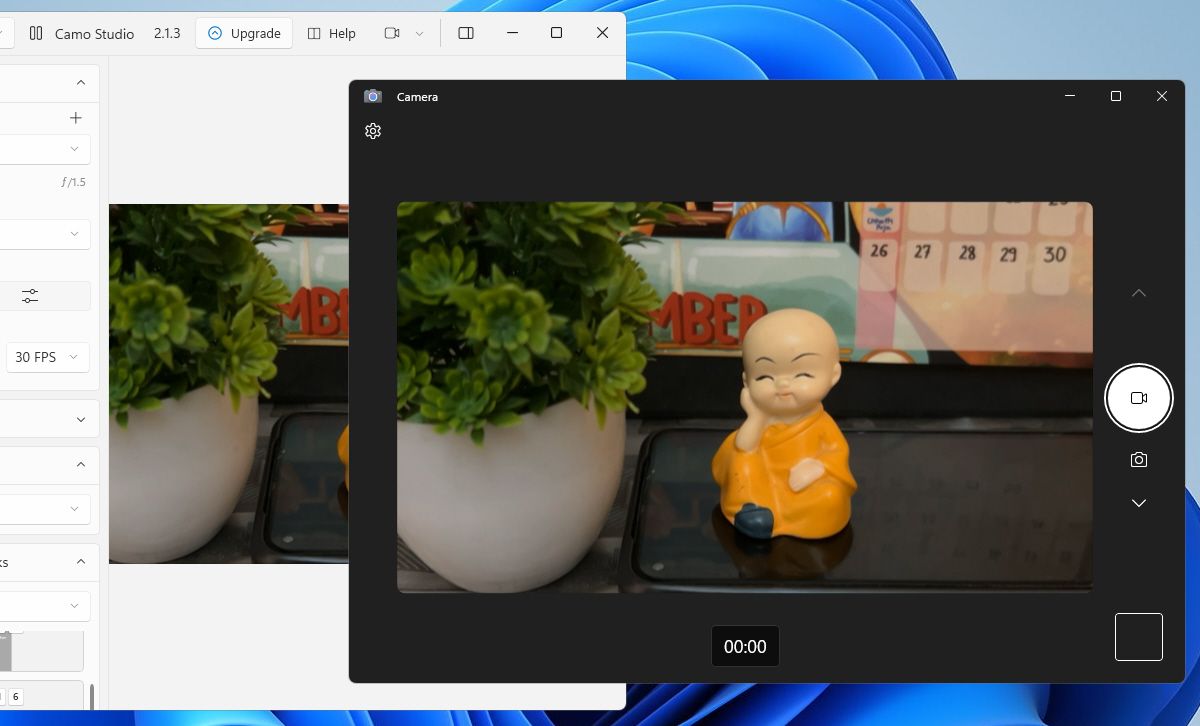This screenshot has width=1200, height=726.
Task: Show hidden modes with the down chevron
Action: 1138,503
